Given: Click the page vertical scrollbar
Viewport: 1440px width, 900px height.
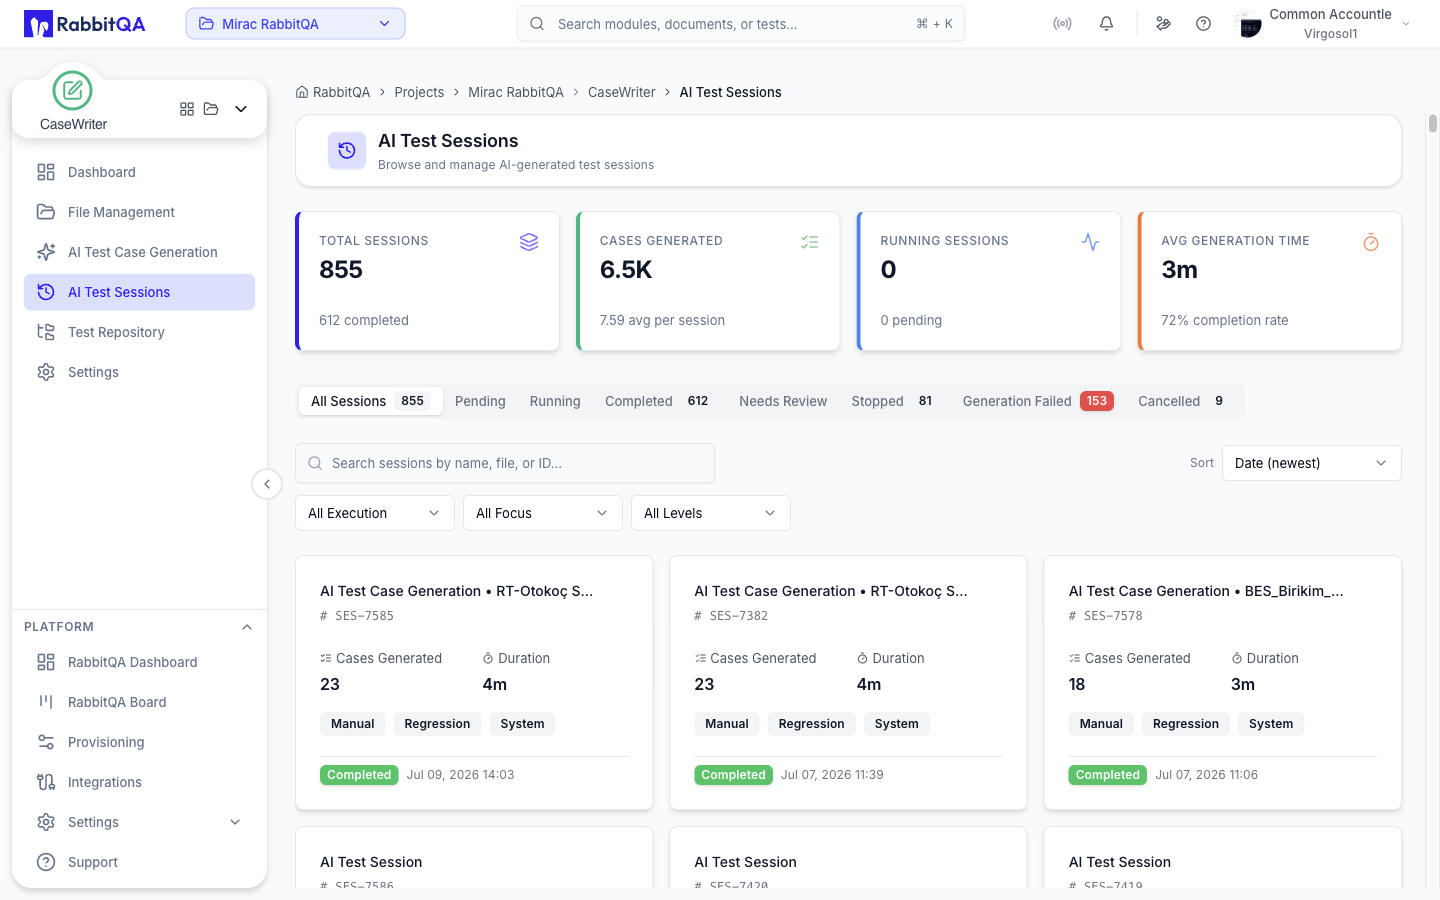Looking at the screenshot, I should pyautogui.click(x=1432, y=123).
